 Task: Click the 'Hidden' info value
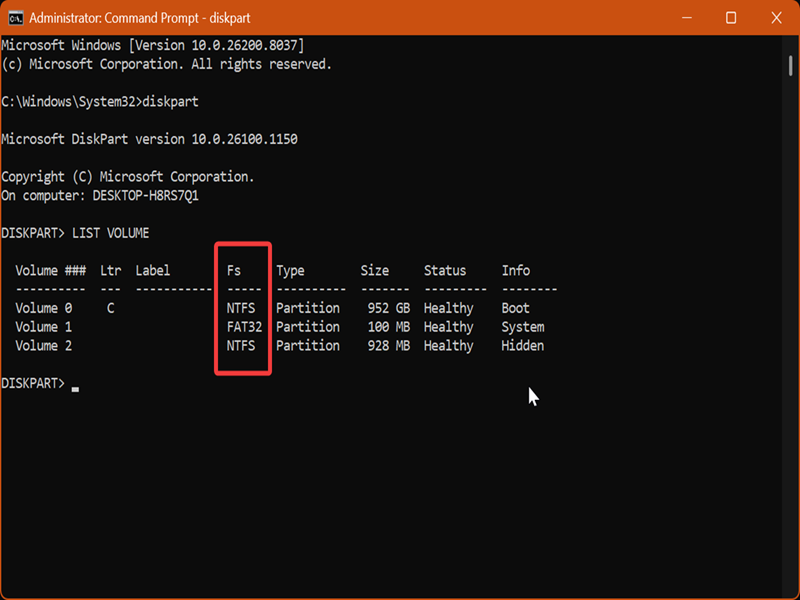tap(522, 346)
